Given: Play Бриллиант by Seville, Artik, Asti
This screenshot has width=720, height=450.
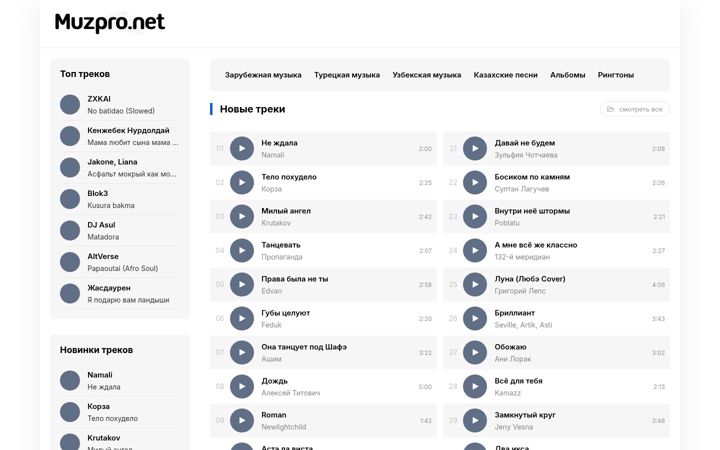Looking at the screenshot, I should click(x=475, y=318).
